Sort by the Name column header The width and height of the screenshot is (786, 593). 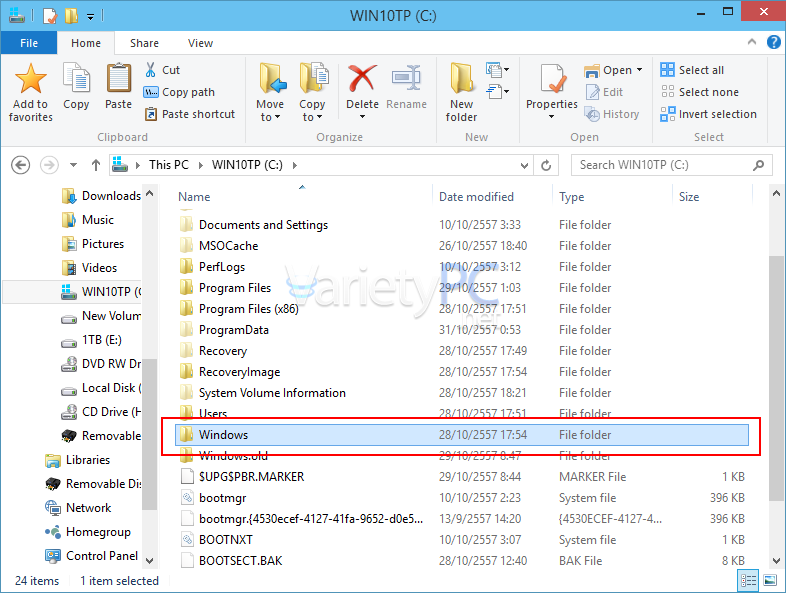[x=194, y=197]
